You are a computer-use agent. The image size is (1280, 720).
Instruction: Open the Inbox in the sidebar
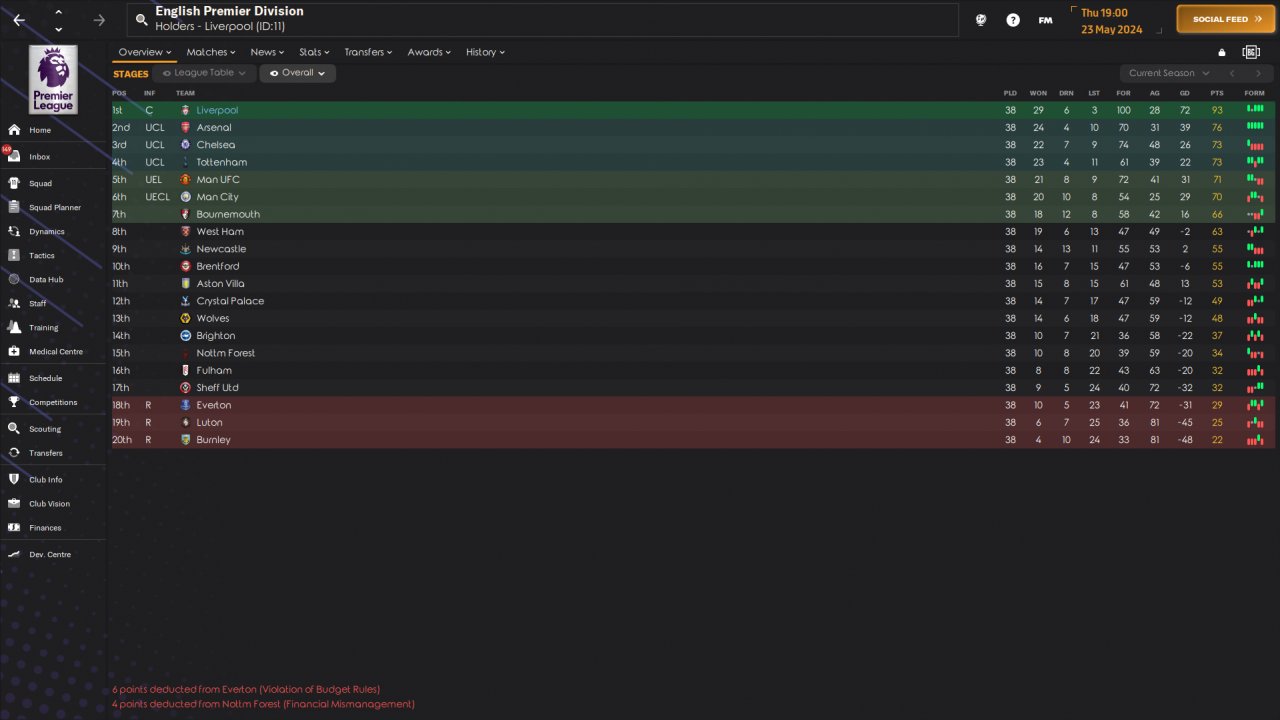[40, 157]
